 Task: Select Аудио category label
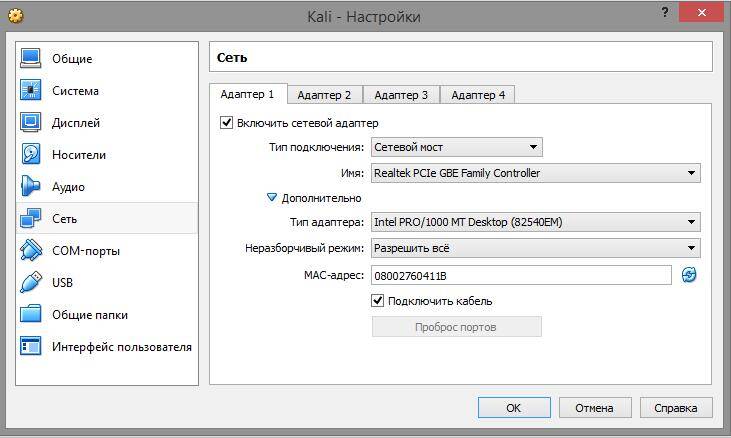[69, 187]
